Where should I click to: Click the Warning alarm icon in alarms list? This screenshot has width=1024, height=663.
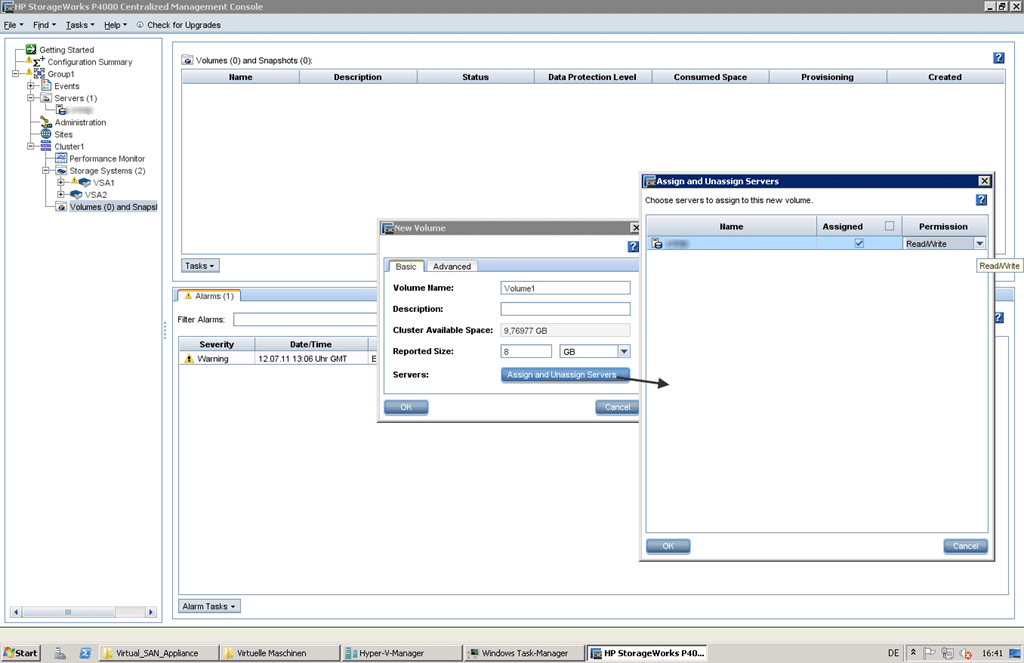(x=189, y=359)
